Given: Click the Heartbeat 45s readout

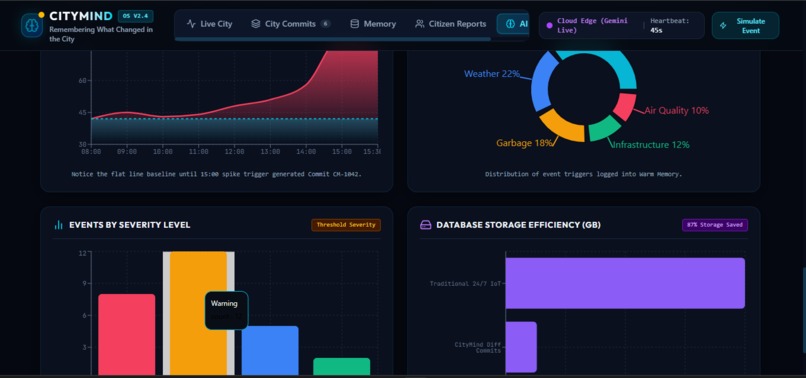Looking at the screenshot, I should [670, 25].
